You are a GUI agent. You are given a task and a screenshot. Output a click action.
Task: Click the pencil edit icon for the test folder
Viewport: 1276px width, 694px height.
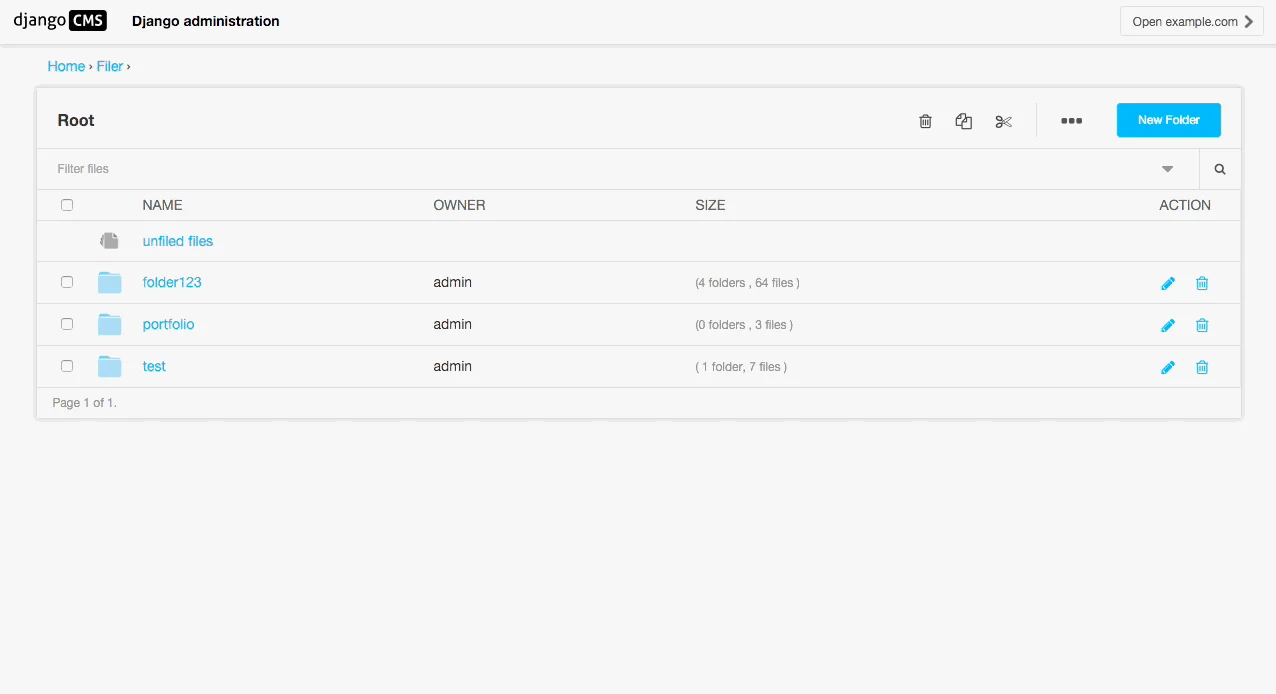pos(1167,367)
